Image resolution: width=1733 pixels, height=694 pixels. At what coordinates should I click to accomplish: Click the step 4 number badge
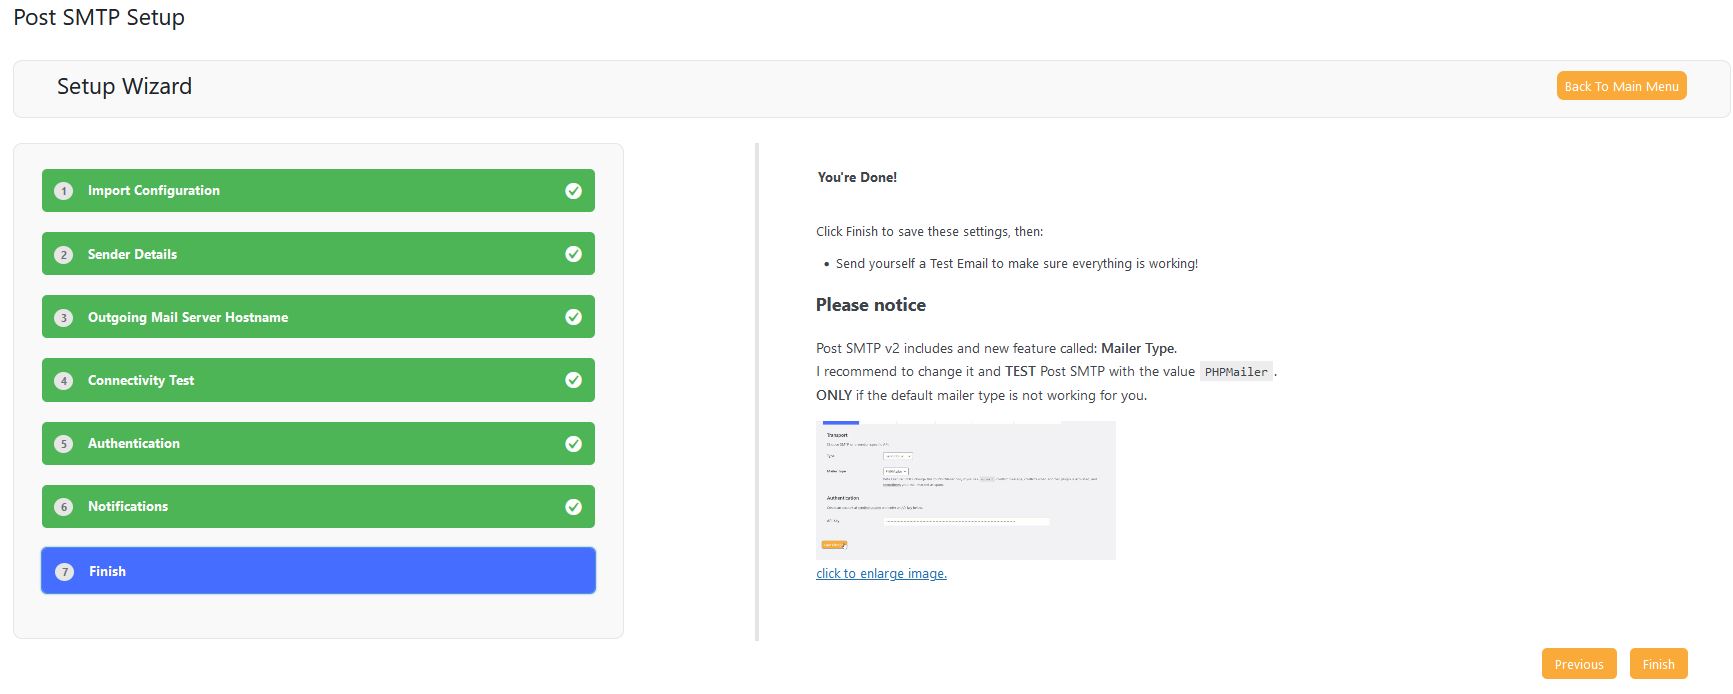tap(64, 381)
